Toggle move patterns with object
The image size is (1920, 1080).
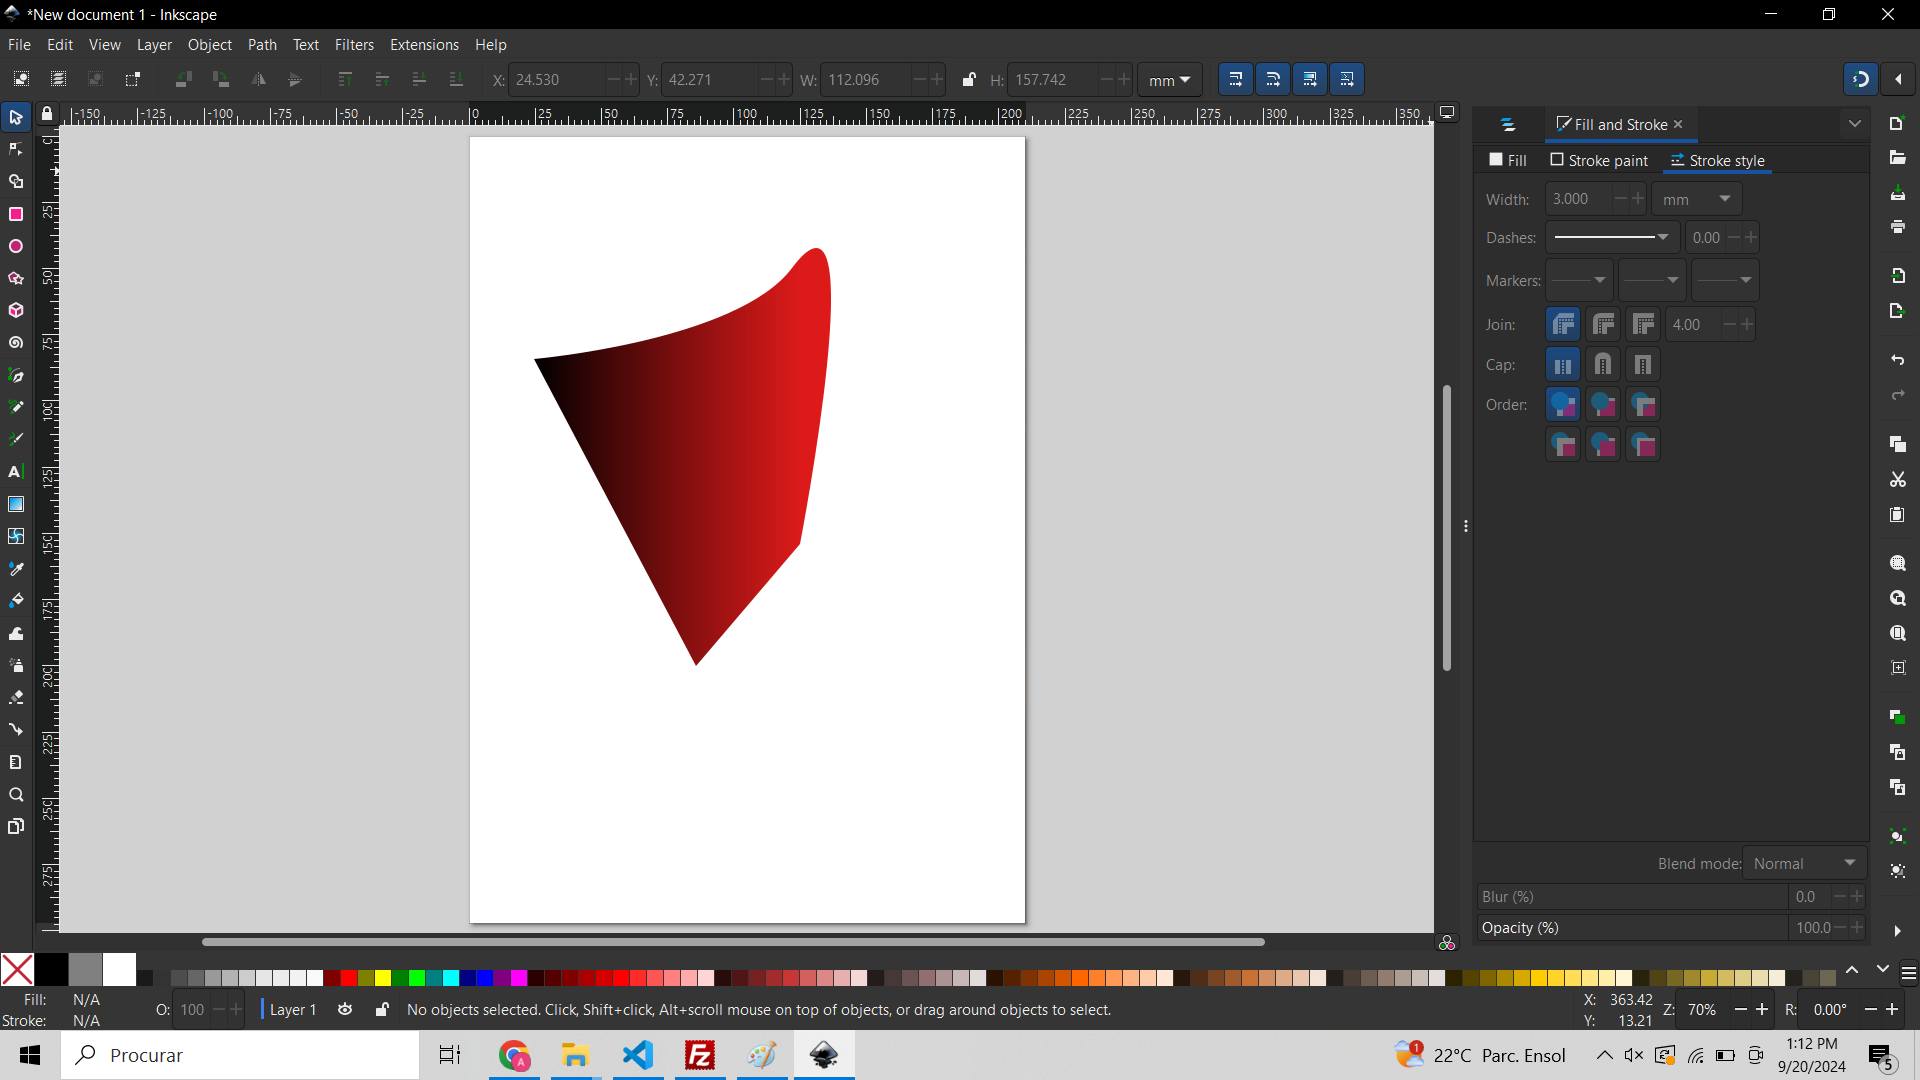pos(1347,79)
